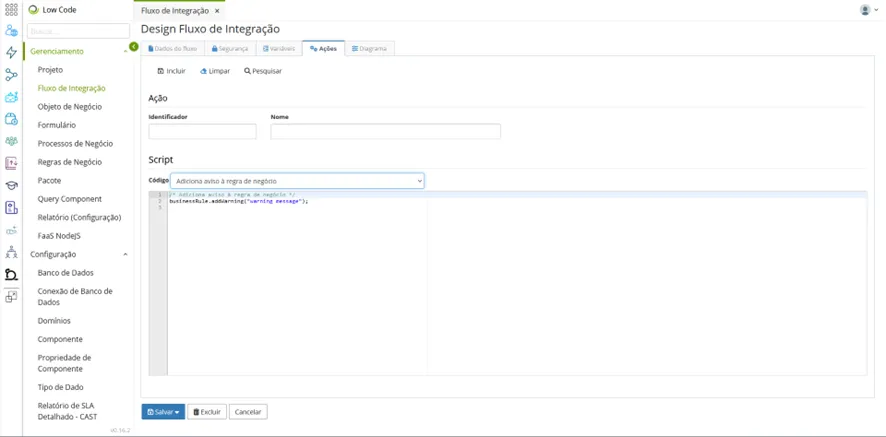Click the ID badge document icon
886x437 pixels.
(11, 207)
